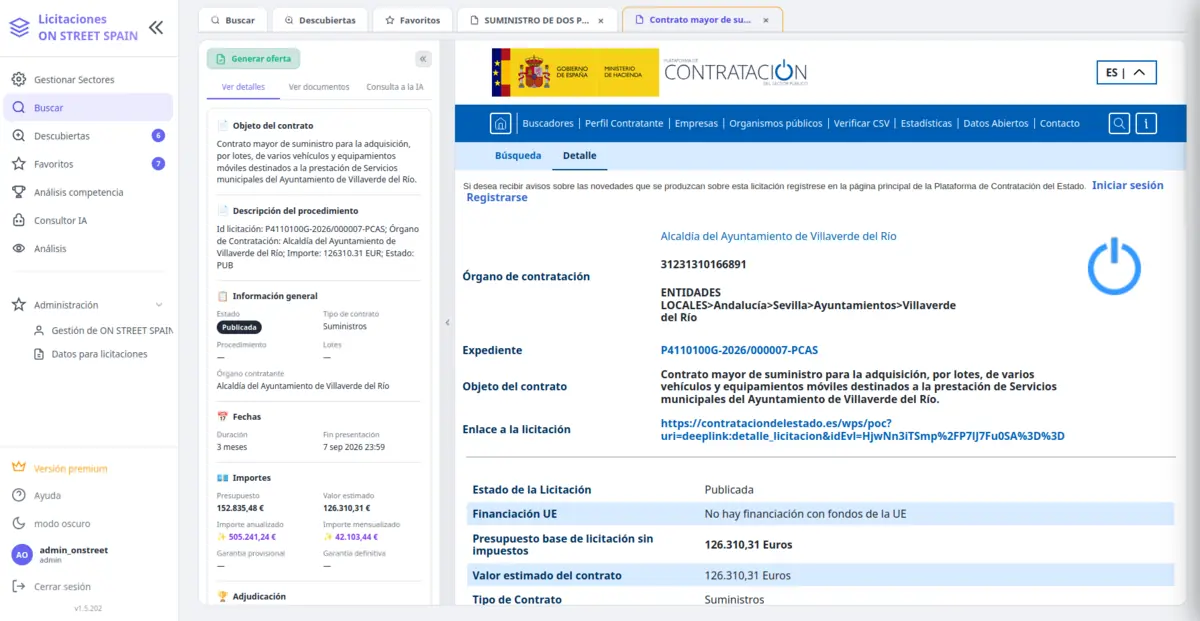Click the home icon in blue navbar

500,123
